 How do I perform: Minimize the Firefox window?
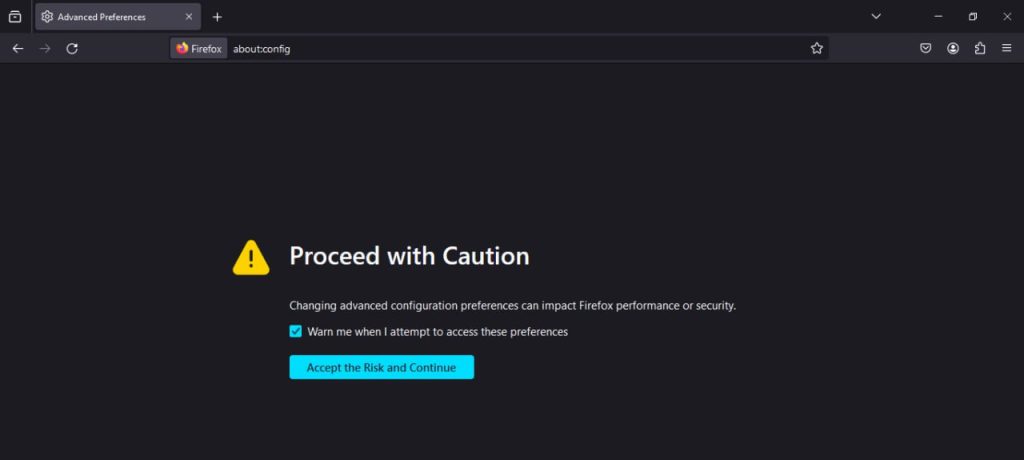point(939,17)
